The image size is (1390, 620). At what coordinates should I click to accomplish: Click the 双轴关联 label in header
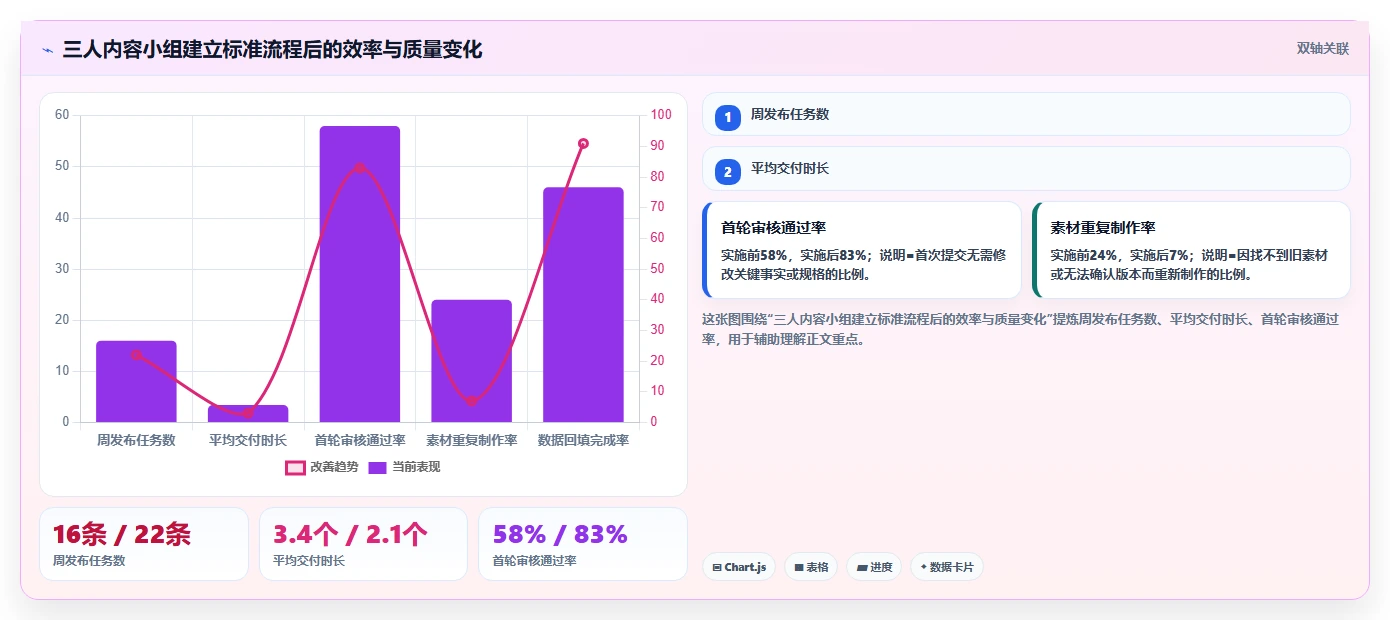pos(1323,49)
